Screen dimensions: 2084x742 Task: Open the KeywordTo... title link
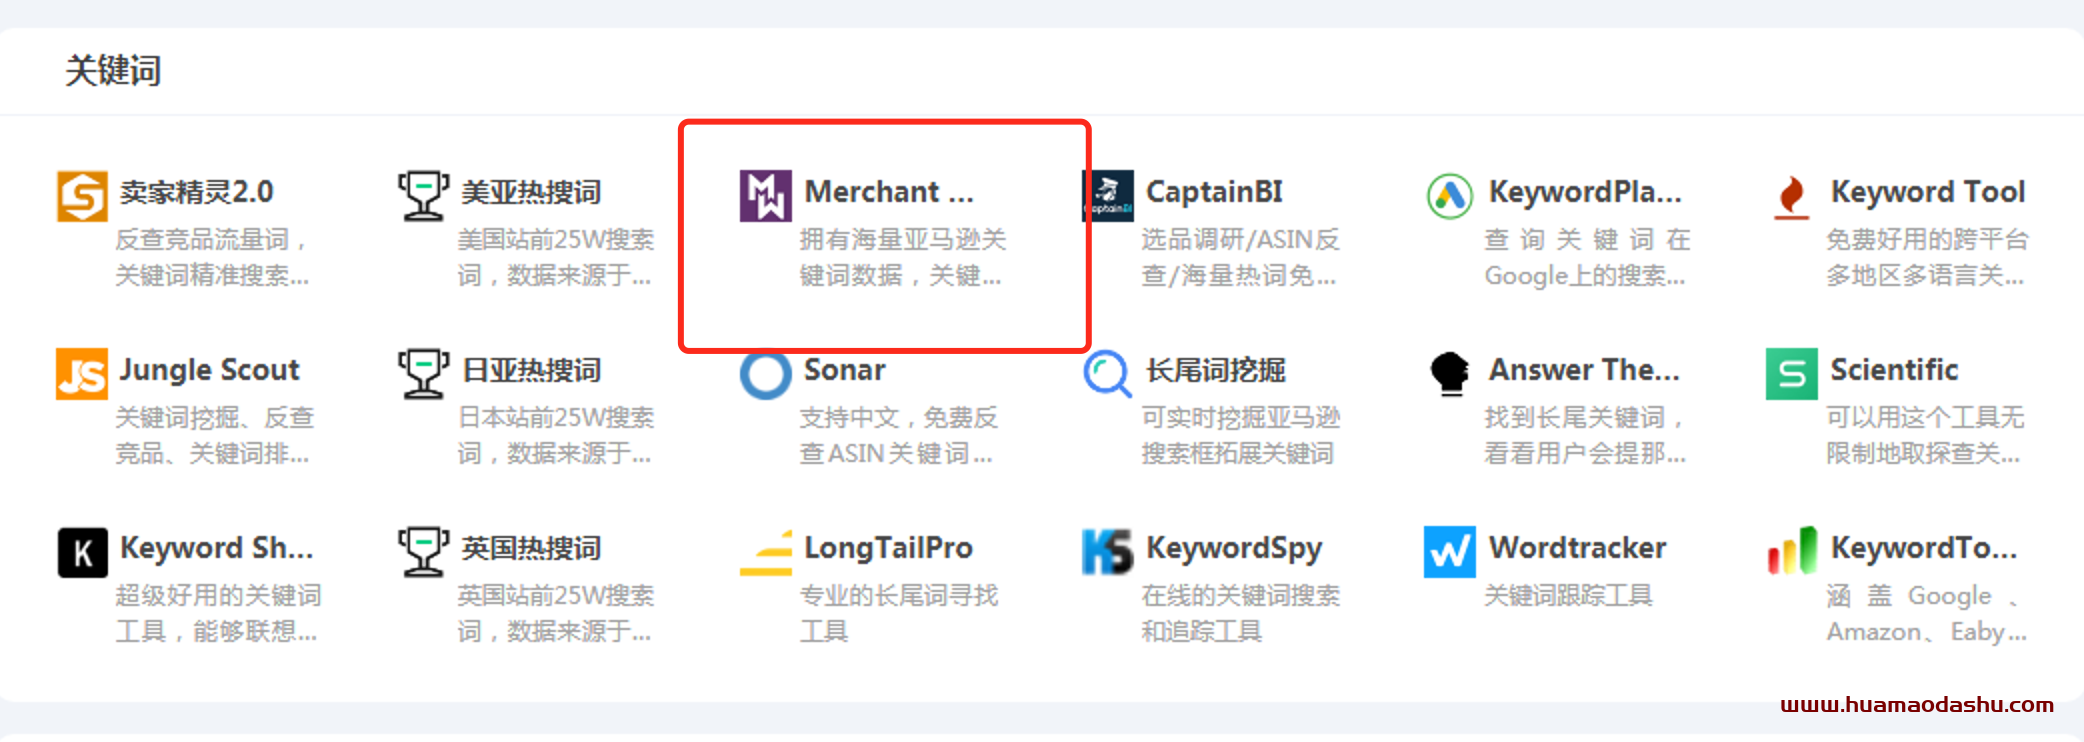point(1924,547)
